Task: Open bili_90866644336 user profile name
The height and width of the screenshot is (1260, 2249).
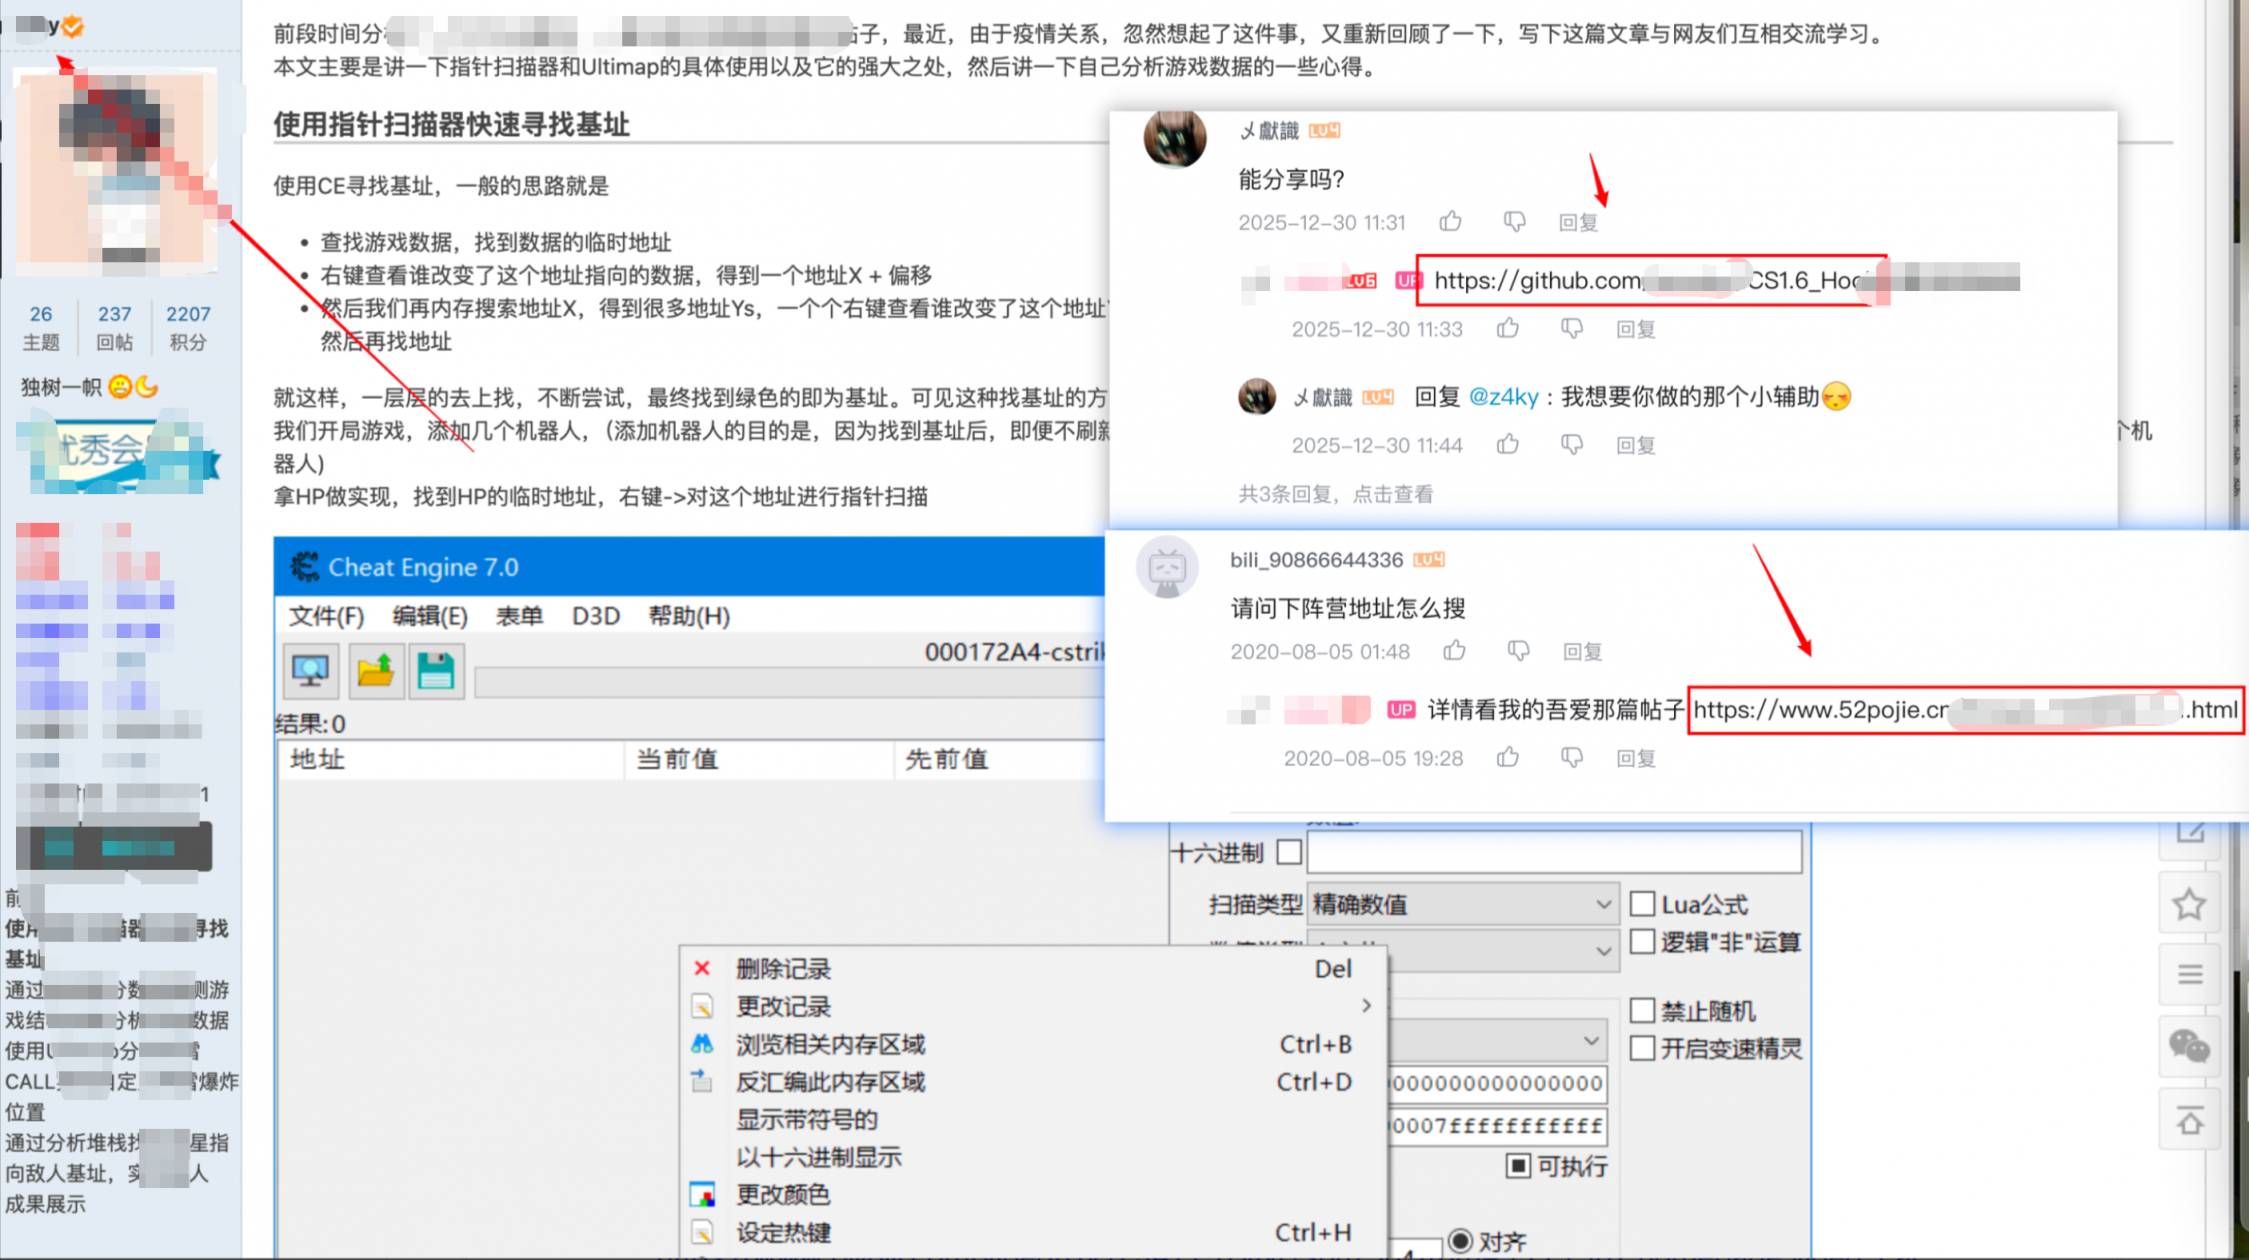Action: click(x=1316, y=560)
